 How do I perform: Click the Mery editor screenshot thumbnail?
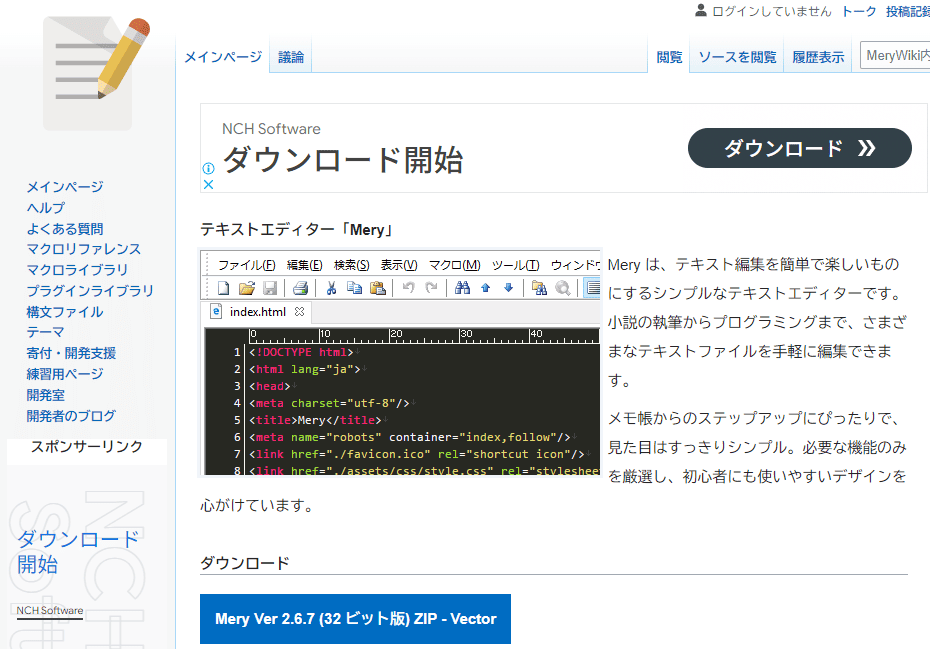[401, 363]
